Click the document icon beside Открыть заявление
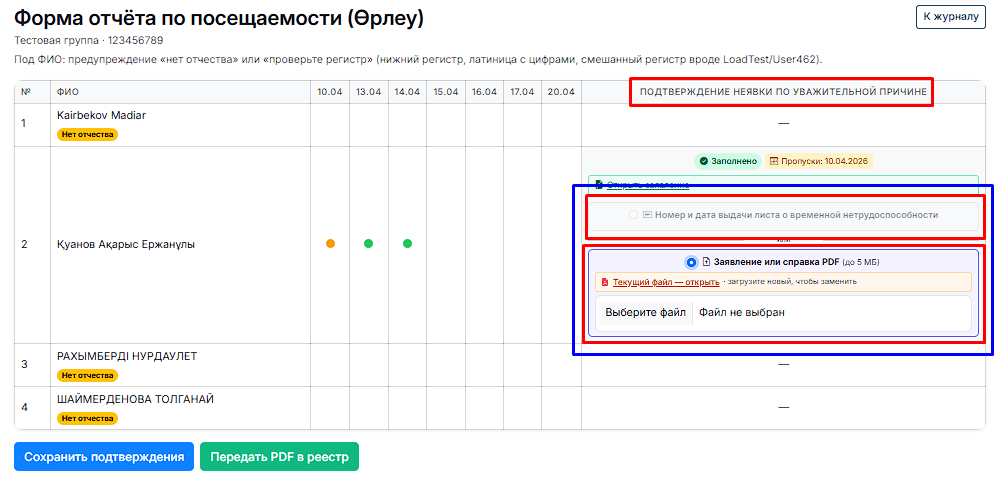This screenshot has height=485, width=1003. click(599, 185)
